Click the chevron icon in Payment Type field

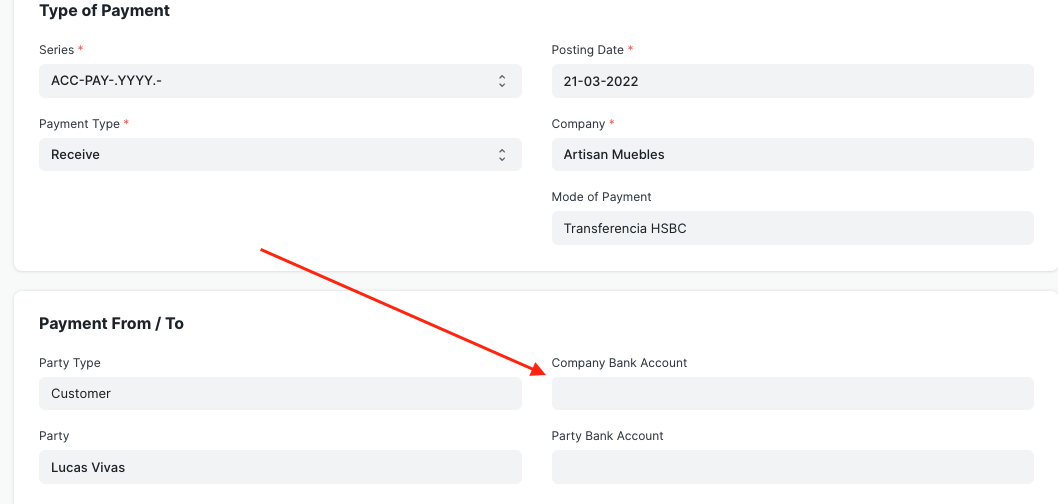pos(502,155)
